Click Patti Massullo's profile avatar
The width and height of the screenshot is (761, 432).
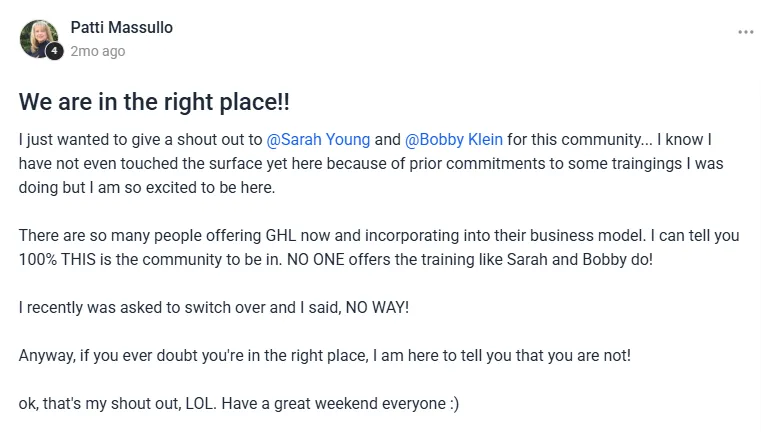(x=39, y=39)
